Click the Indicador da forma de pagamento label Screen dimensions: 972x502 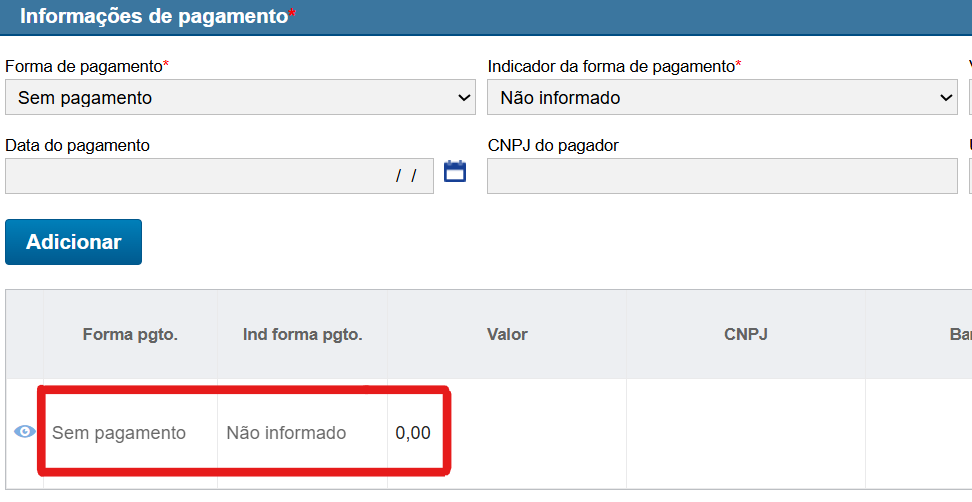pos(613,66)
